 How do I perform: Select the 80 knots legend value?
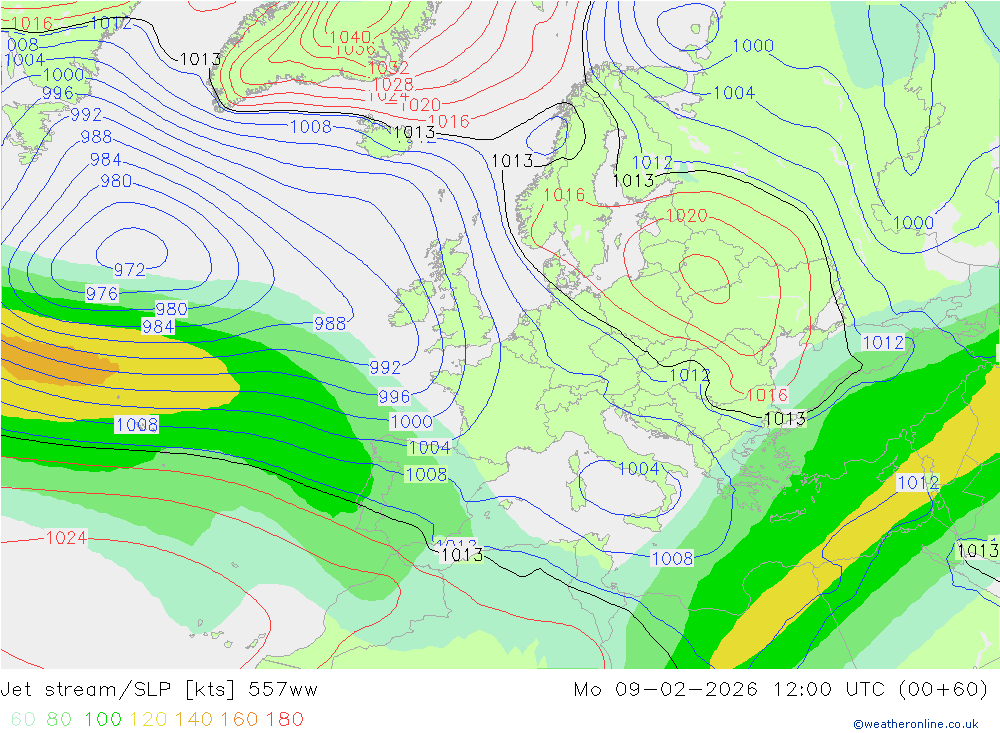[59, 719]
